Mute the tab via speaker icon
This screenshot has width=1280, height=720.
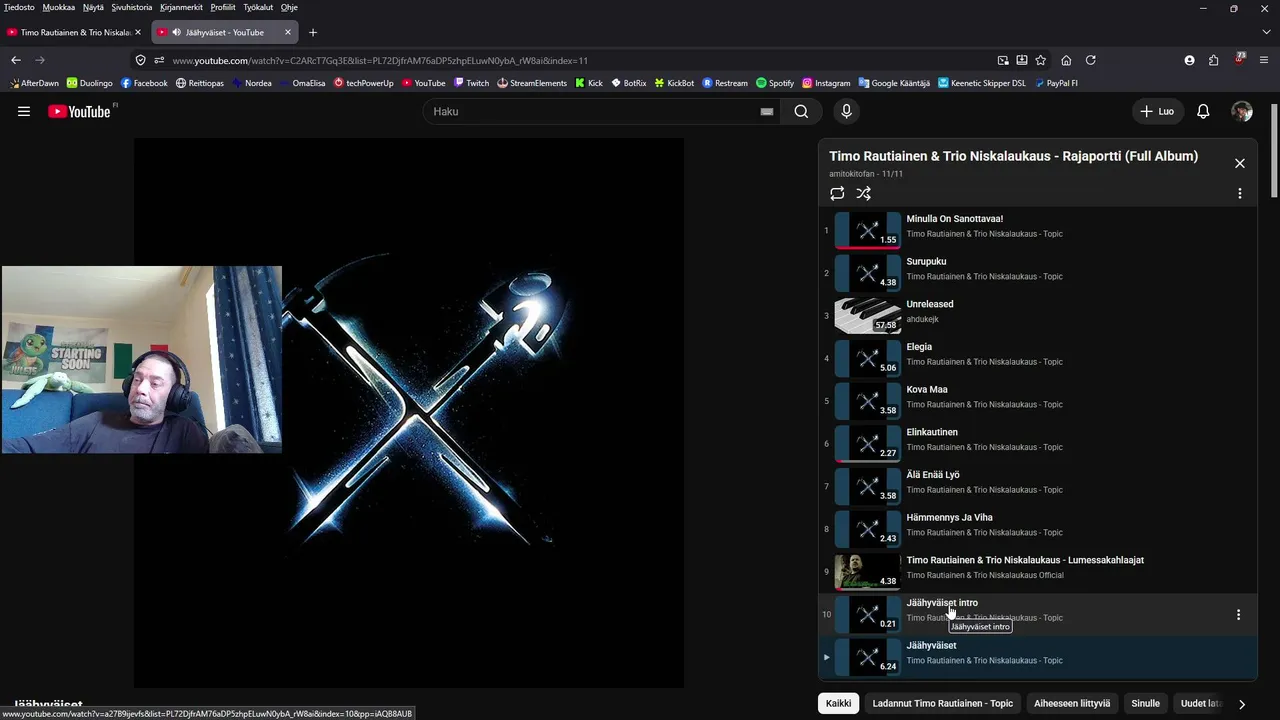(177, 32)
